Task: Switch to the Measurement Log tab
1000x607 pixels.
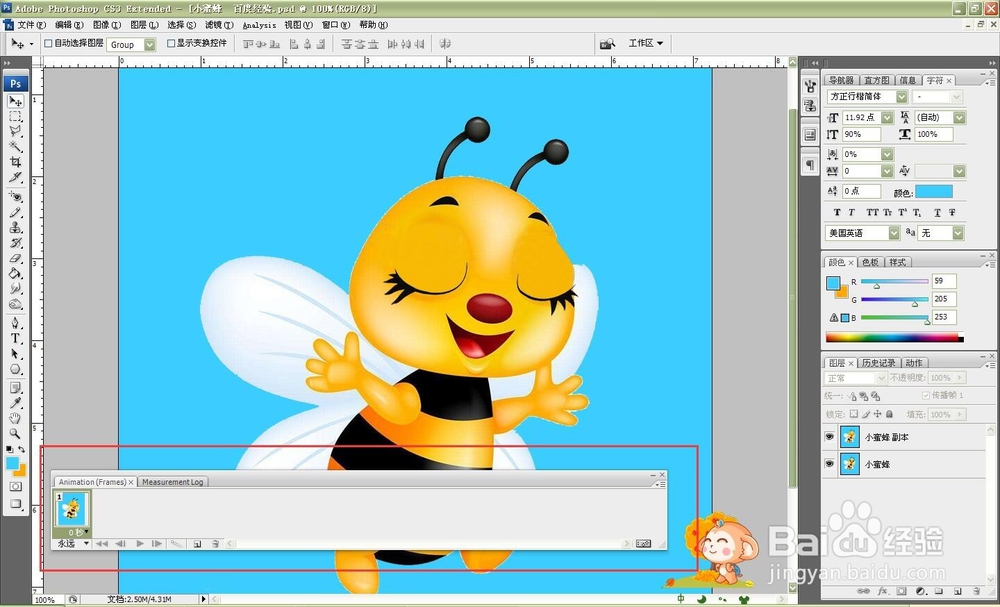Action: [173, 482]
